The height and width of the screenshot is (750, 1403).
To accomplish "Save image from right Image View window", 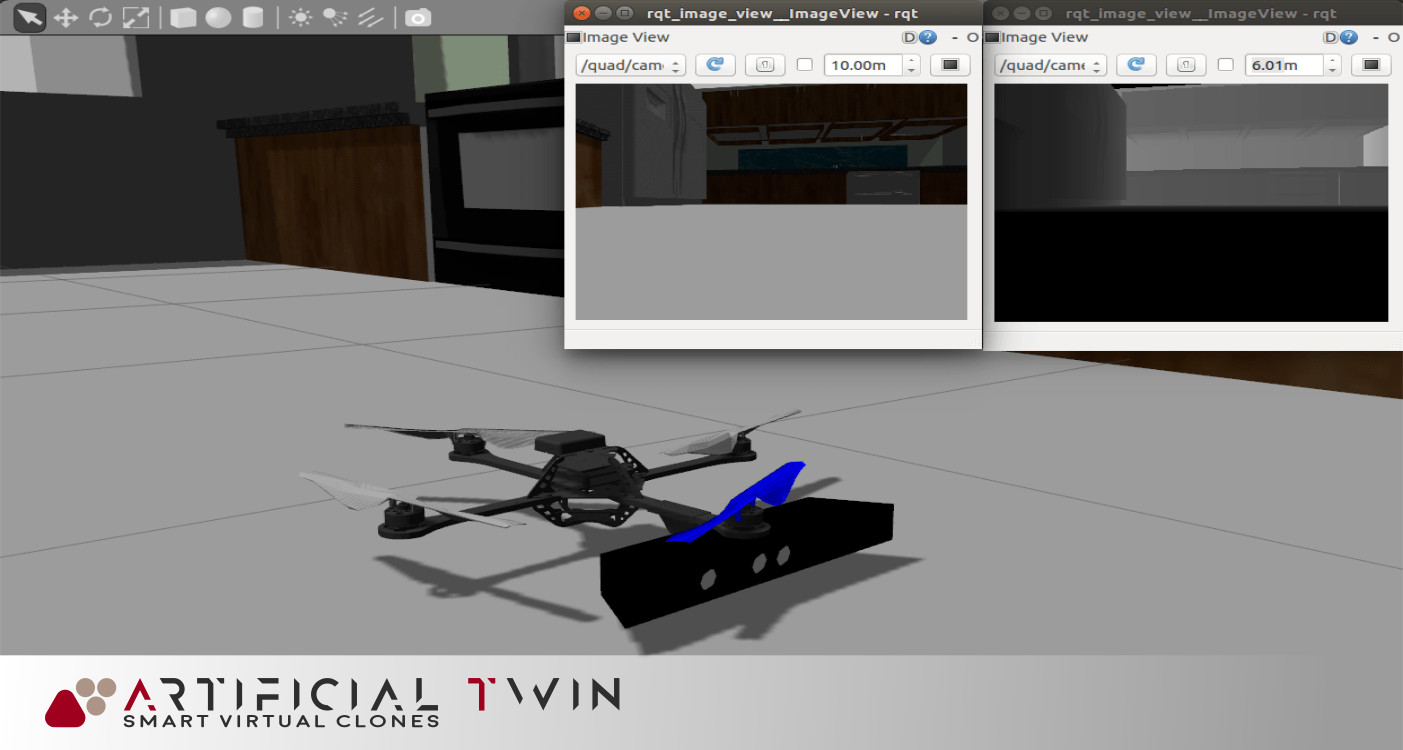I will pos(1371,65).
